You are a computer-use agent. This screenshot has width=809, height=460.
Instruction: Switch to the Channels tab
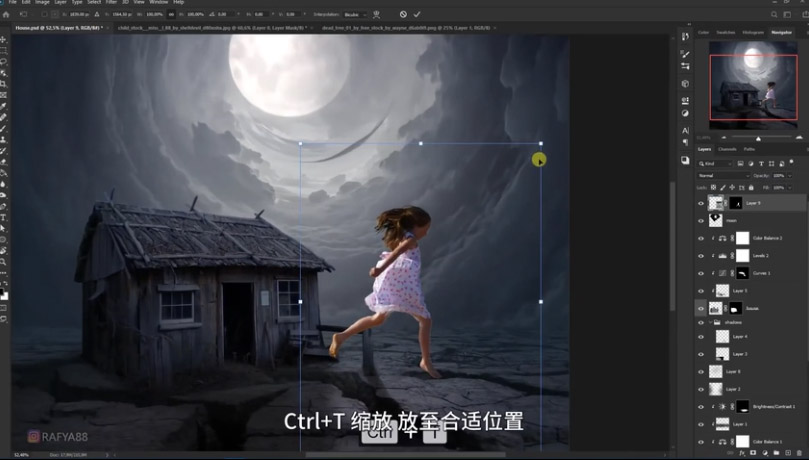tap(727, 149)
